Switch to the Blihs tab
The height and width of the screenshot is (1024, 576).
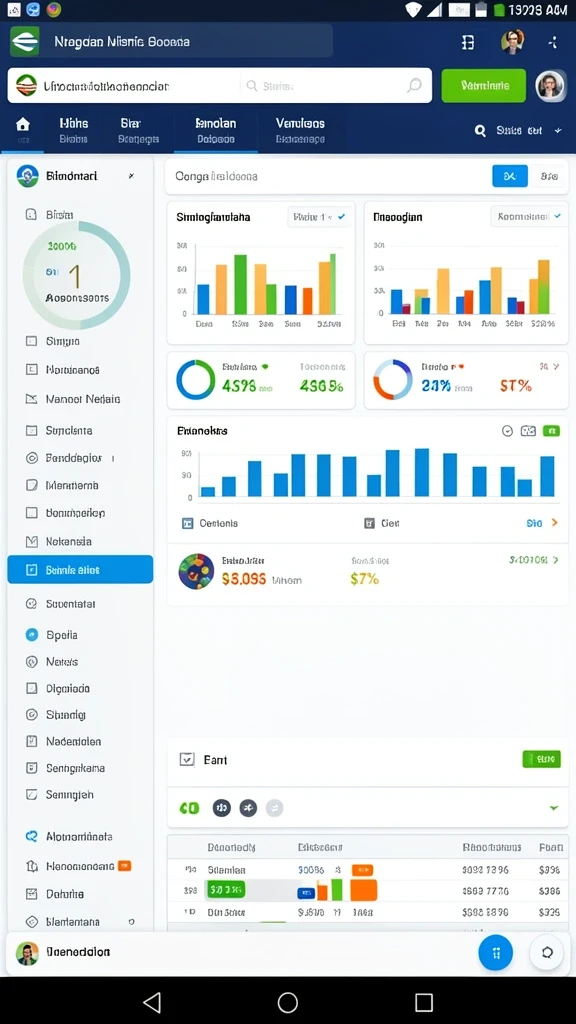coord(73,130)
